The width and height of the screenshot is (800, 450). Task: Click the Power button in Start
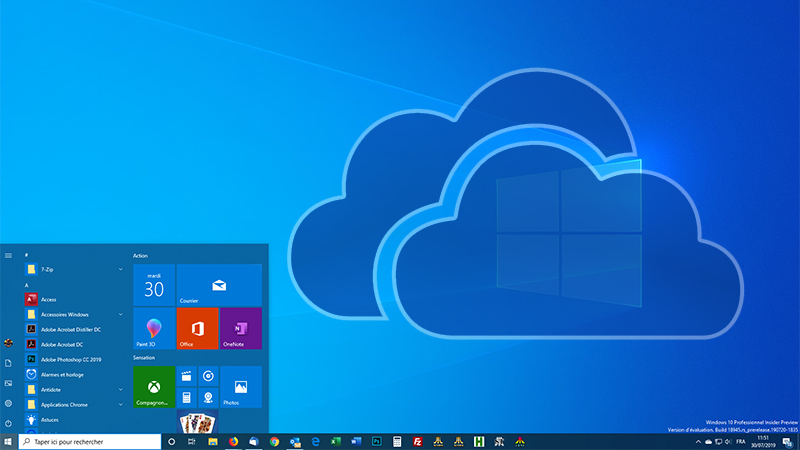(x=8, y=423)
